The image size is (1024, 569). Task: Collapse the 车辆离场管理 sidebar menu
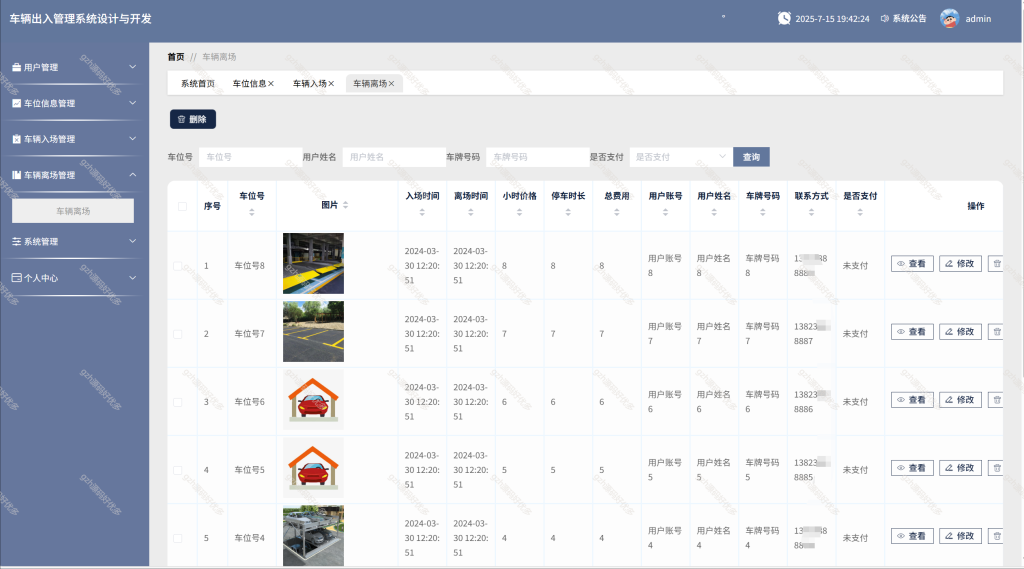coord(74,174)
